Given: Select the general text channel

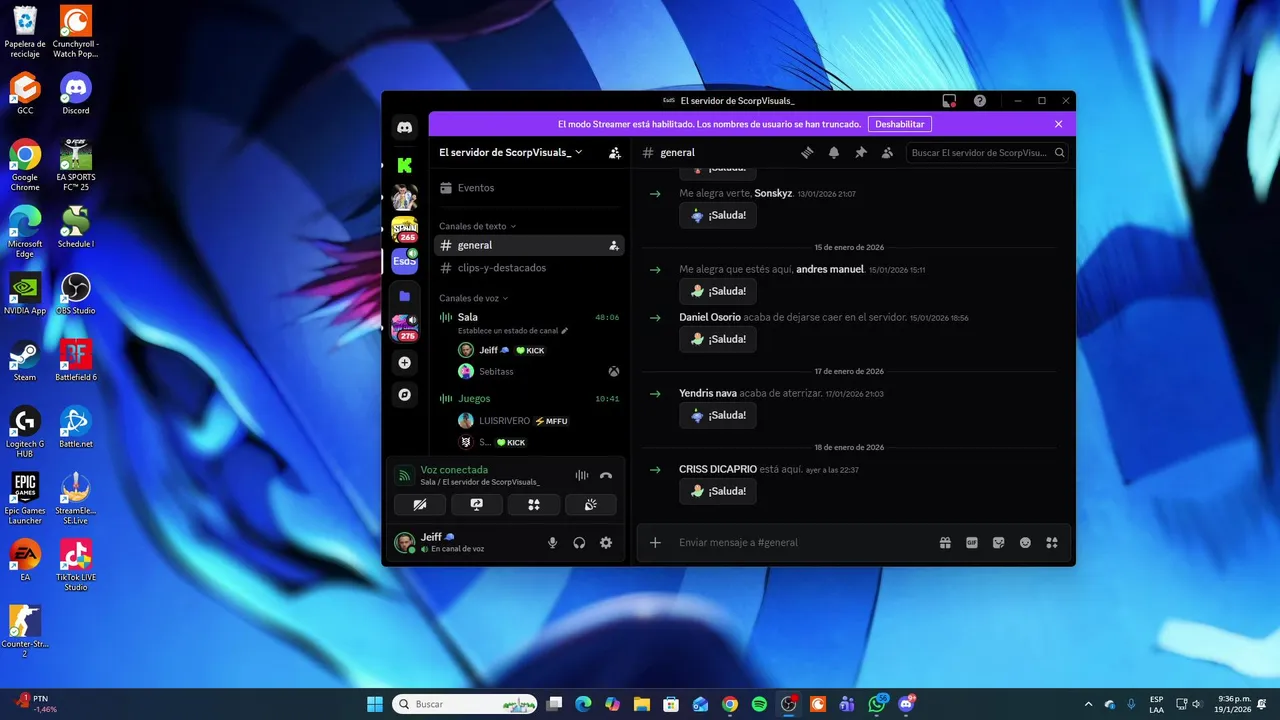Looking at the screenshot, I should (529, 245).
